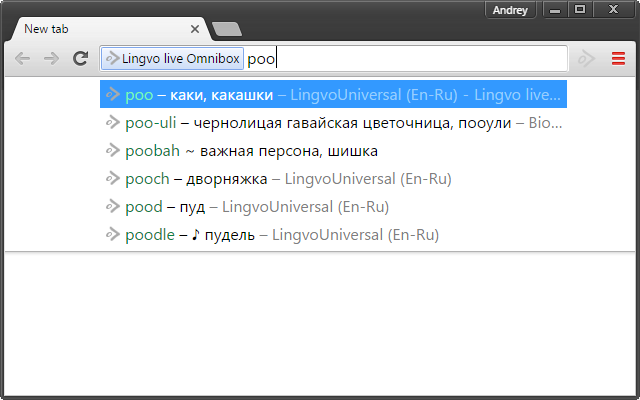The height and width of the screenshot is (400, 640).
Task: Click "чернолицая гавайская цветочница" translation text
Action: point(322,123)
